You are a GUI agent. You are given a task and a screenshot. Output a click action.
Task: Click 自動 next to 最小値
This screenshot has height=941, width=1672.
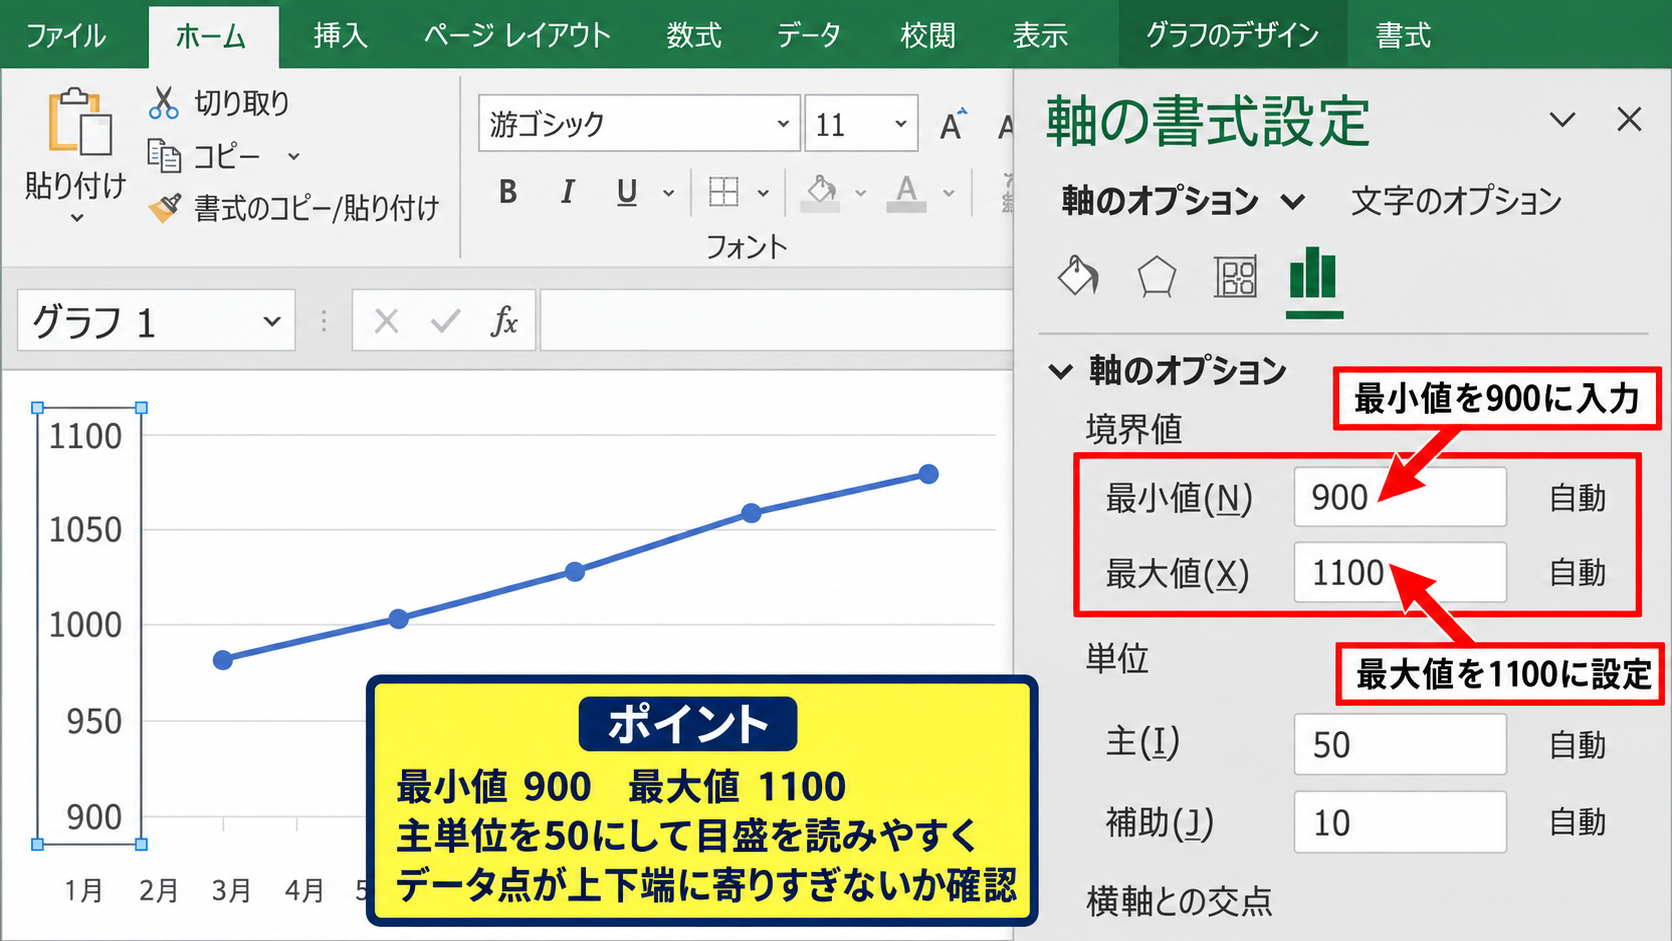(1578, 497)
